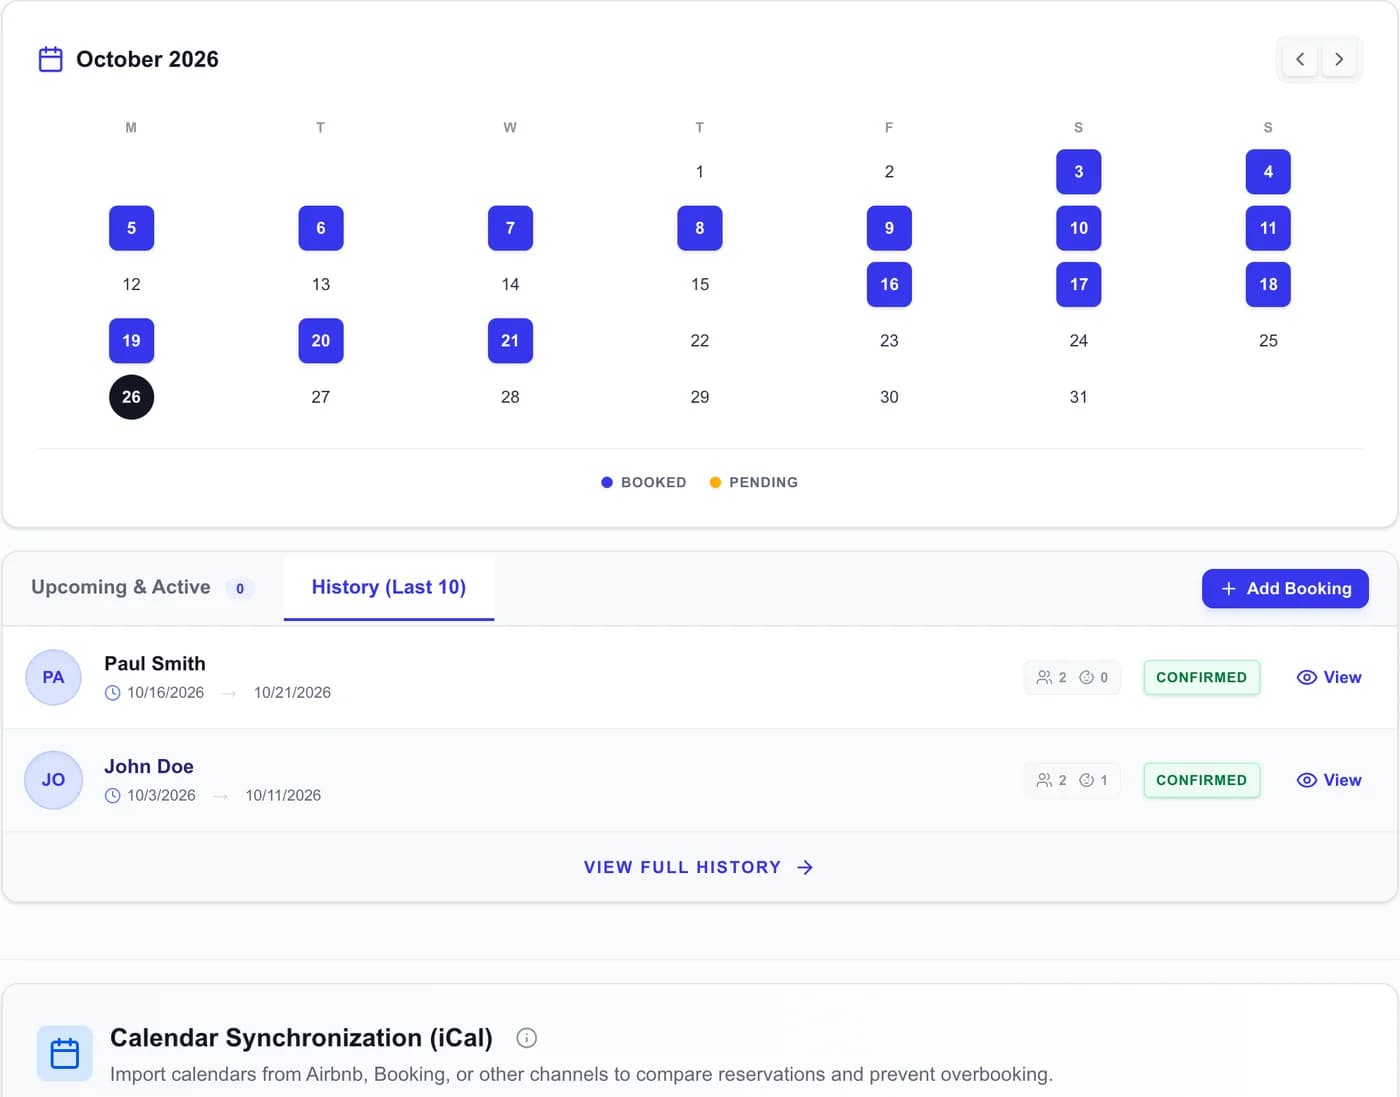This screenshot has width=1400, height=1097.
Task: Select date 1 on the calendar
Action: click(x=700, y=172)
